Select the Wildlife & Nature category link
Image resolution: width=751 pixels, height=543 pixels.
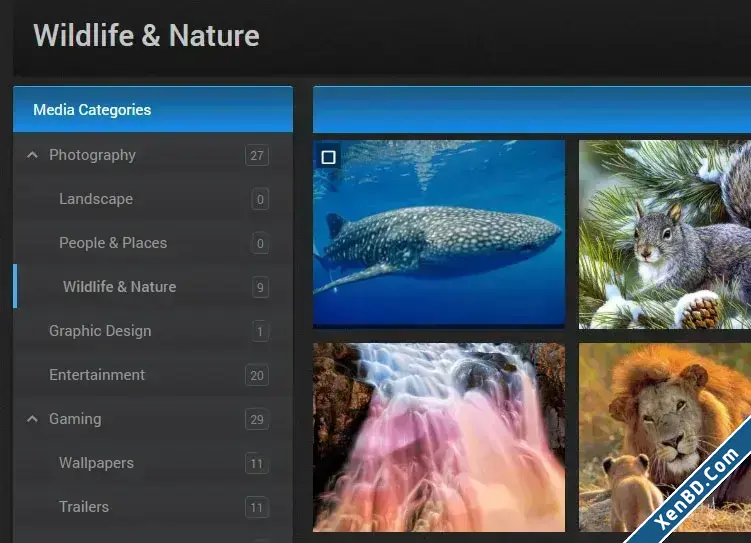tap(120, 287)
